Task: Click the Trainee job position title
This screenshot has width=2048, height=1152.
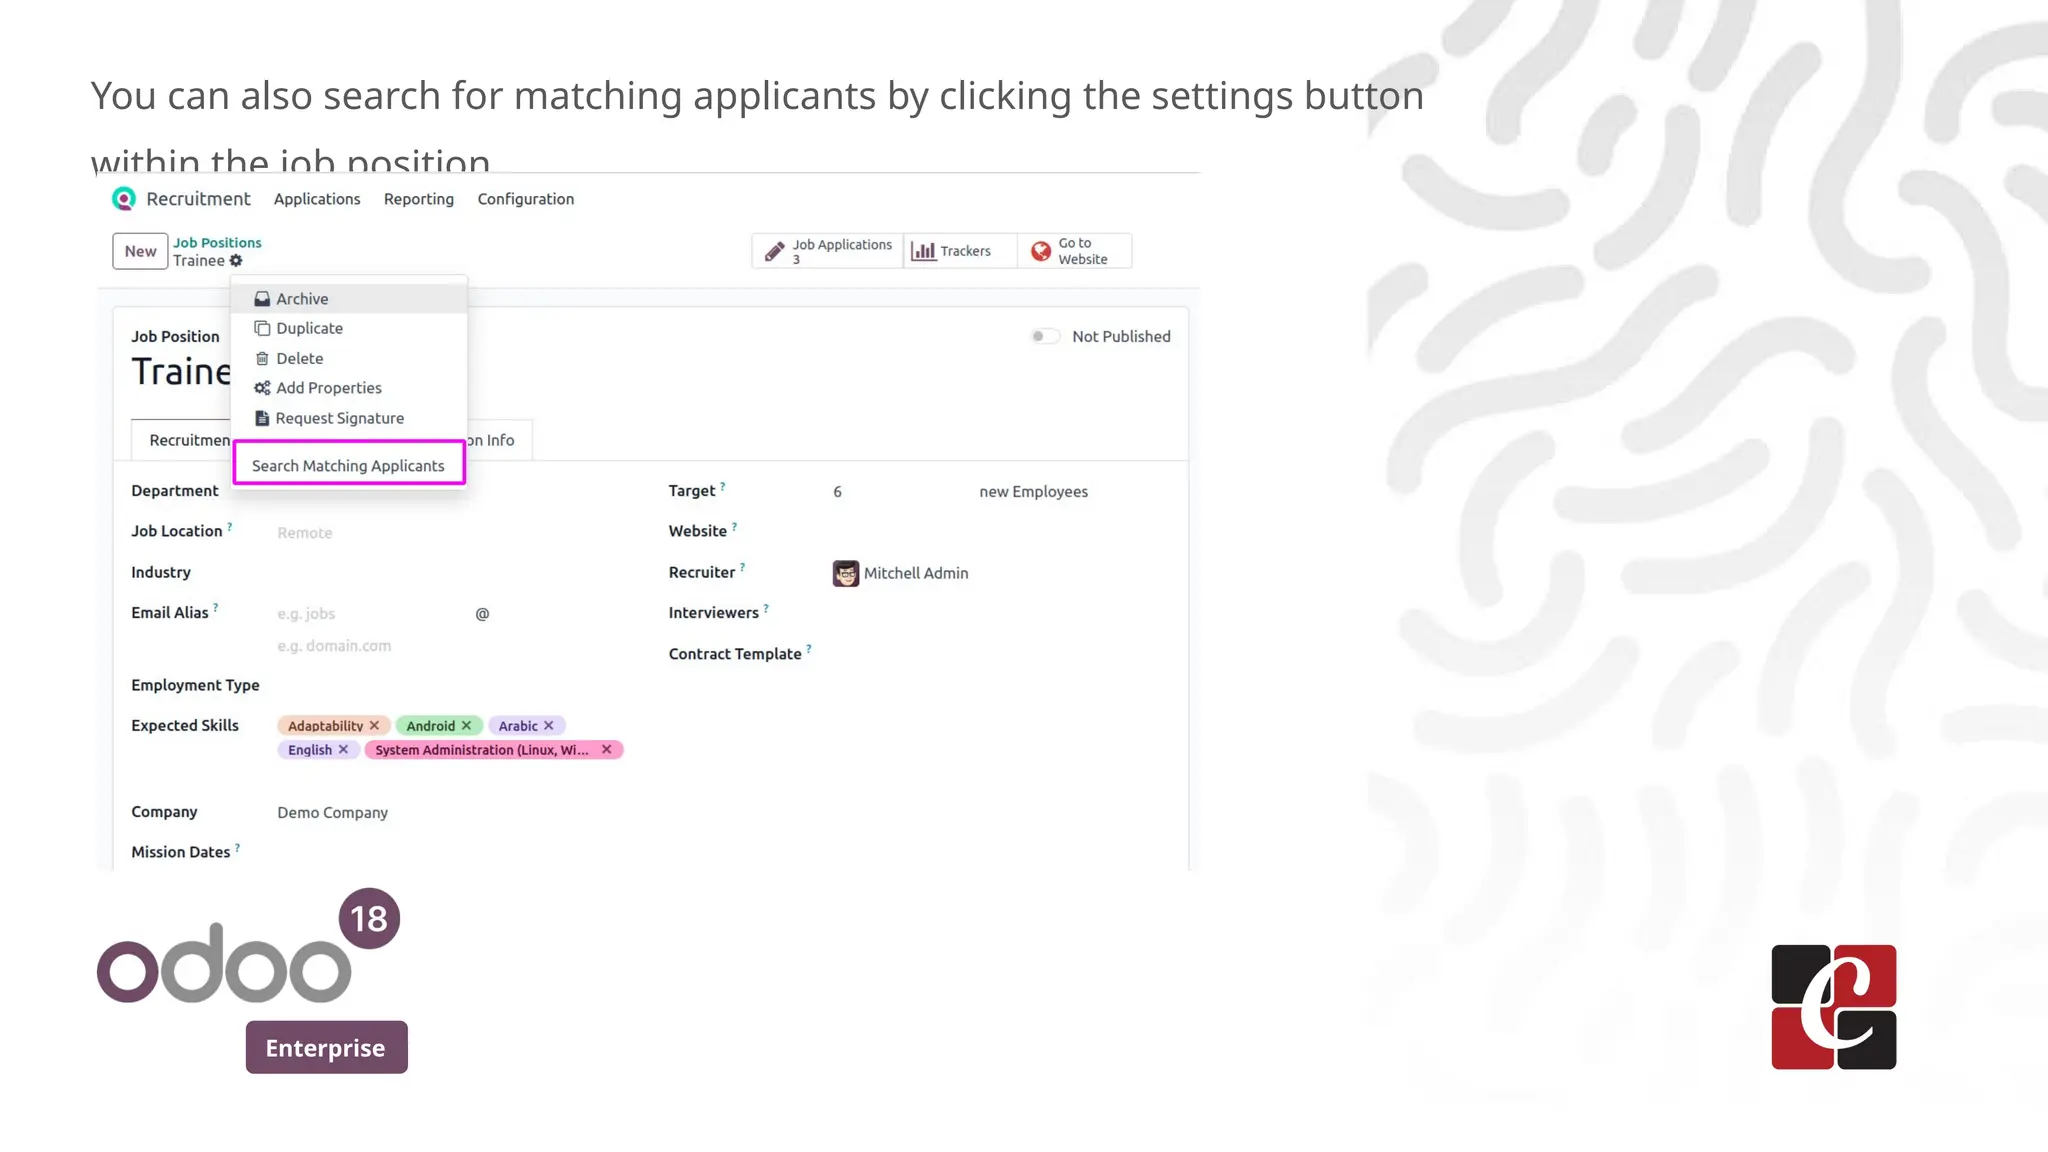Action: click(x=181, y=372)
